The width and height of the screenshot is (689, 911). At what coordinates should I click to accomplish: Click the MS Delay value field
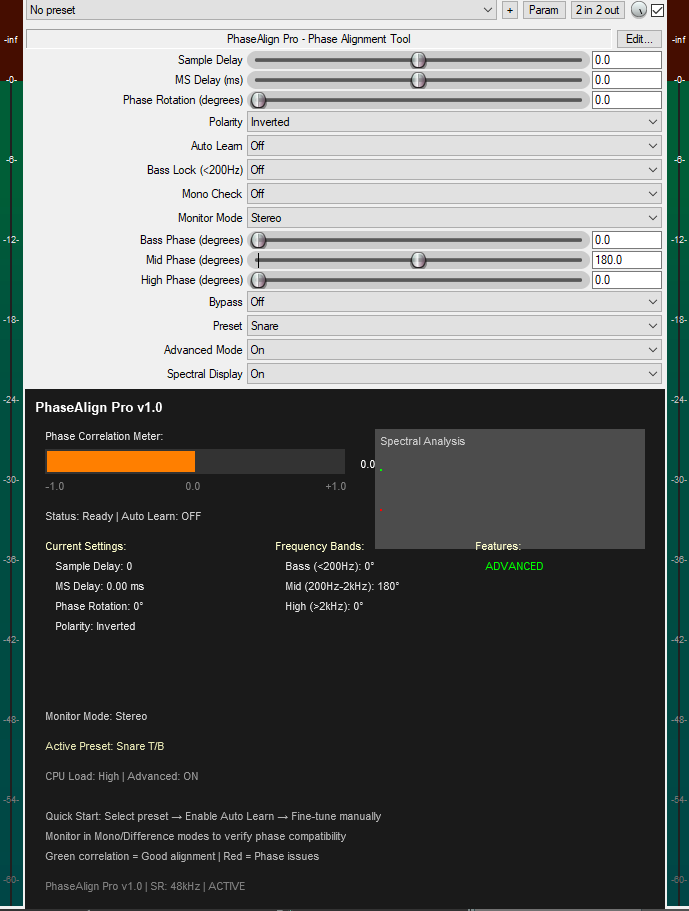click(x=626, y=80)
